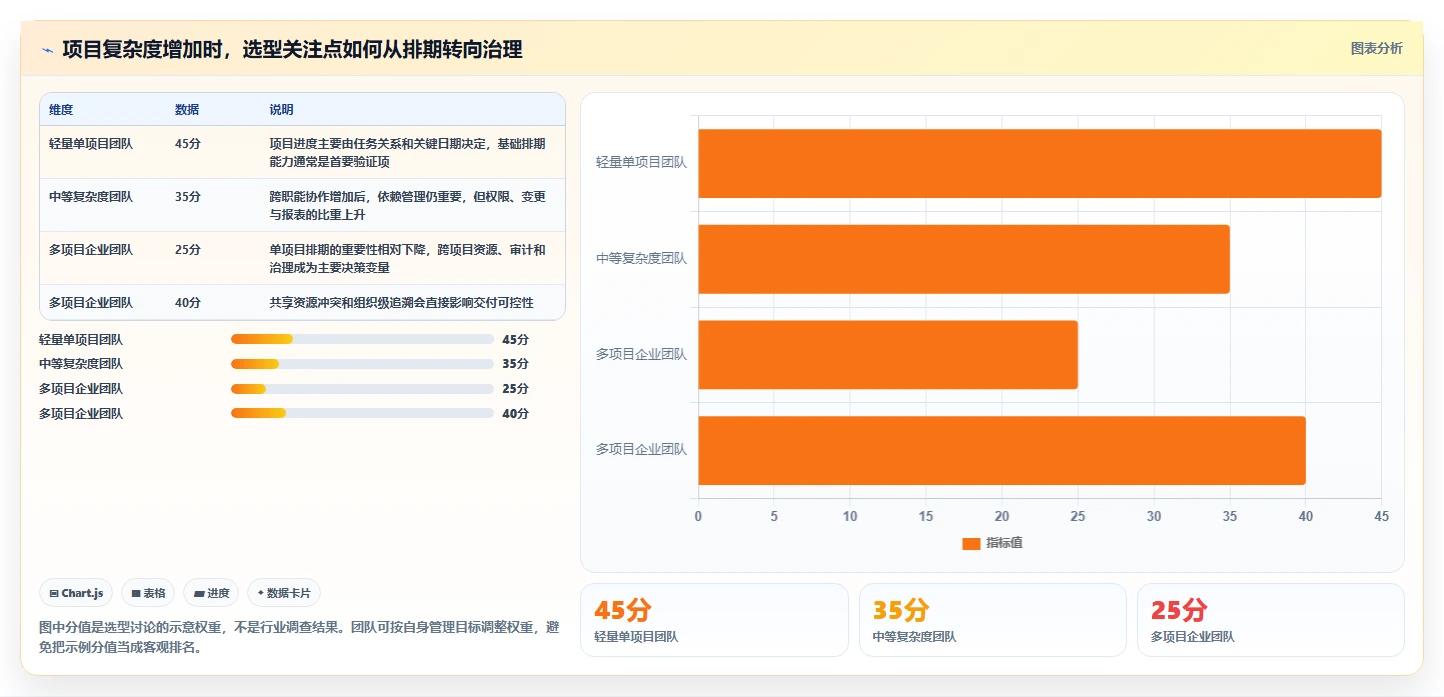Click the chart bar ending at 25
Image resolution: width=1444 pixels, height=697 pixels.
tap(887, 355)
